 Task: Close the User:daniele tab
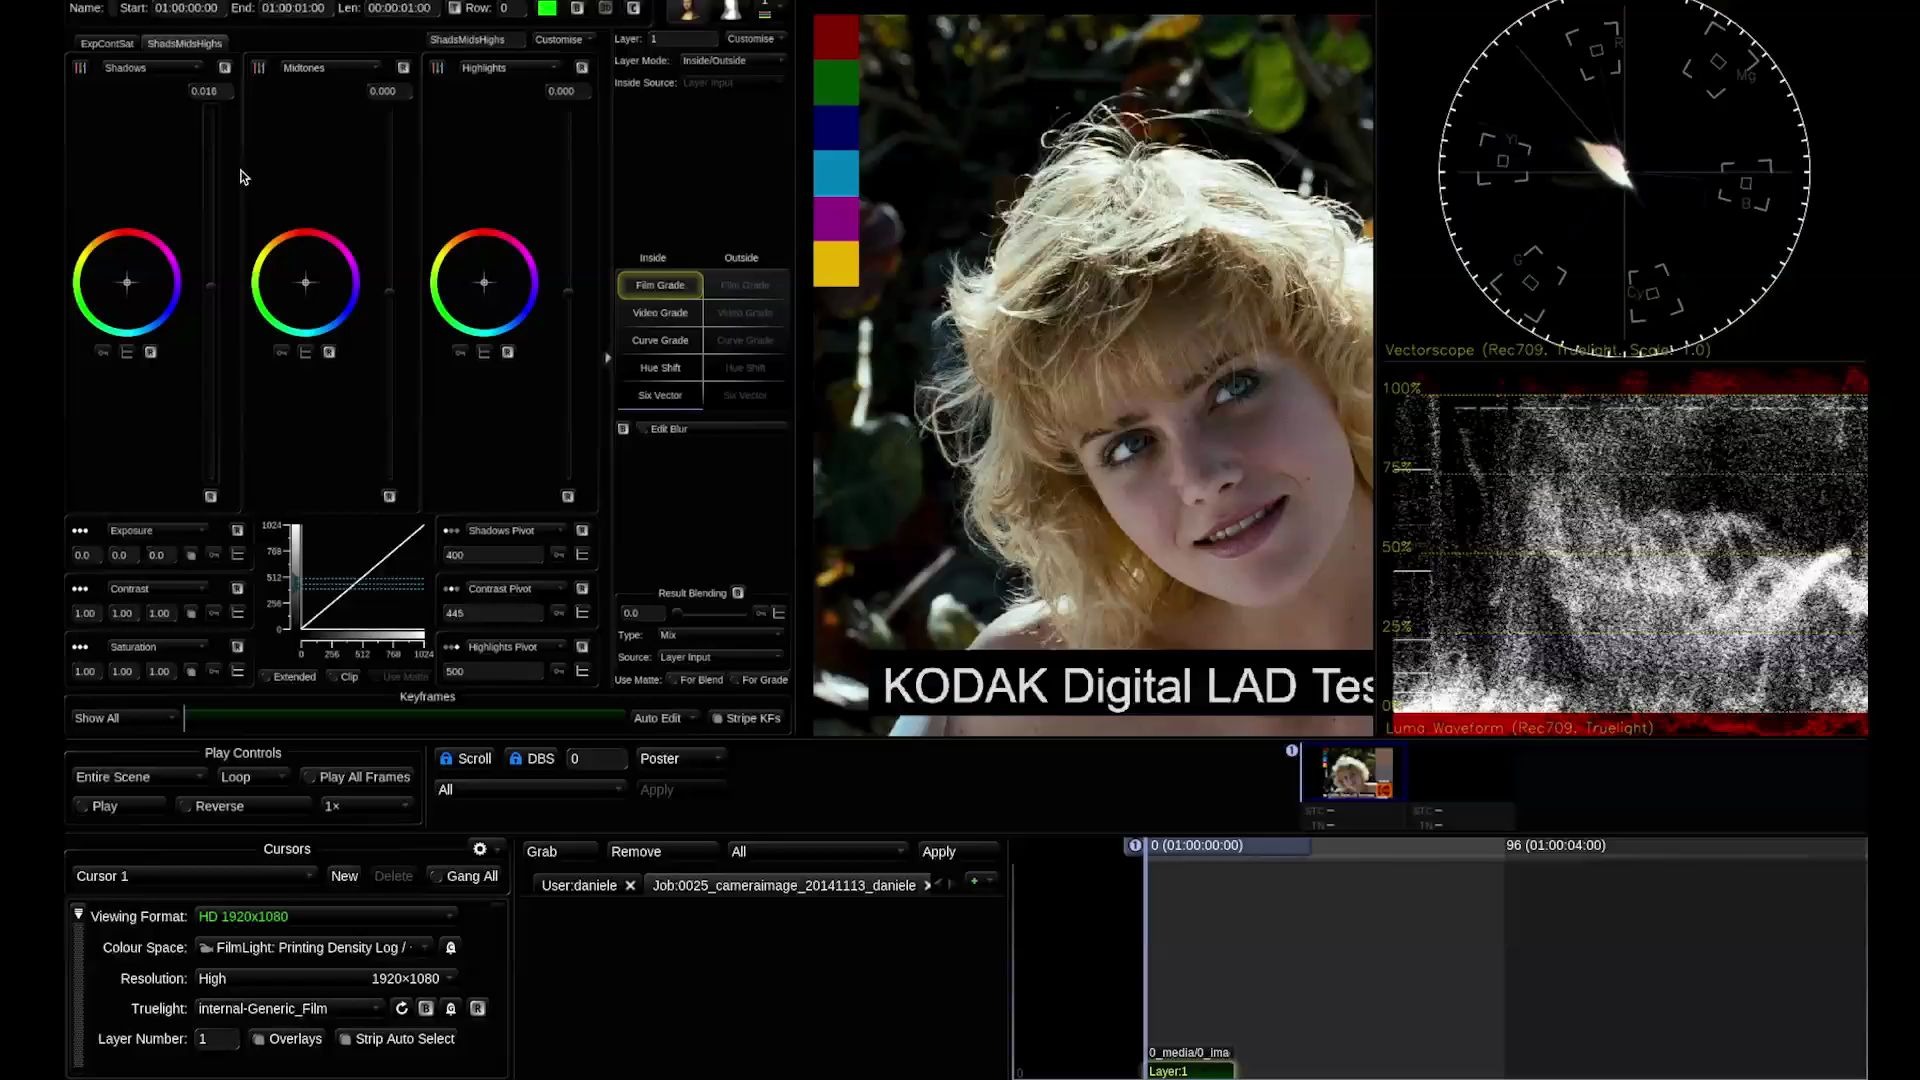(630, 885)
